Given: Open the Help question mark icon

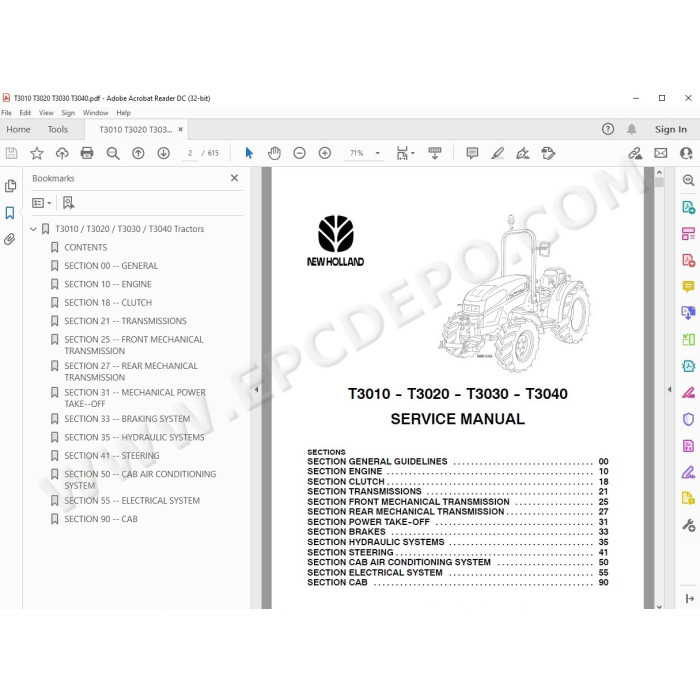Looking at the screenshot, I should pos(608,129).
